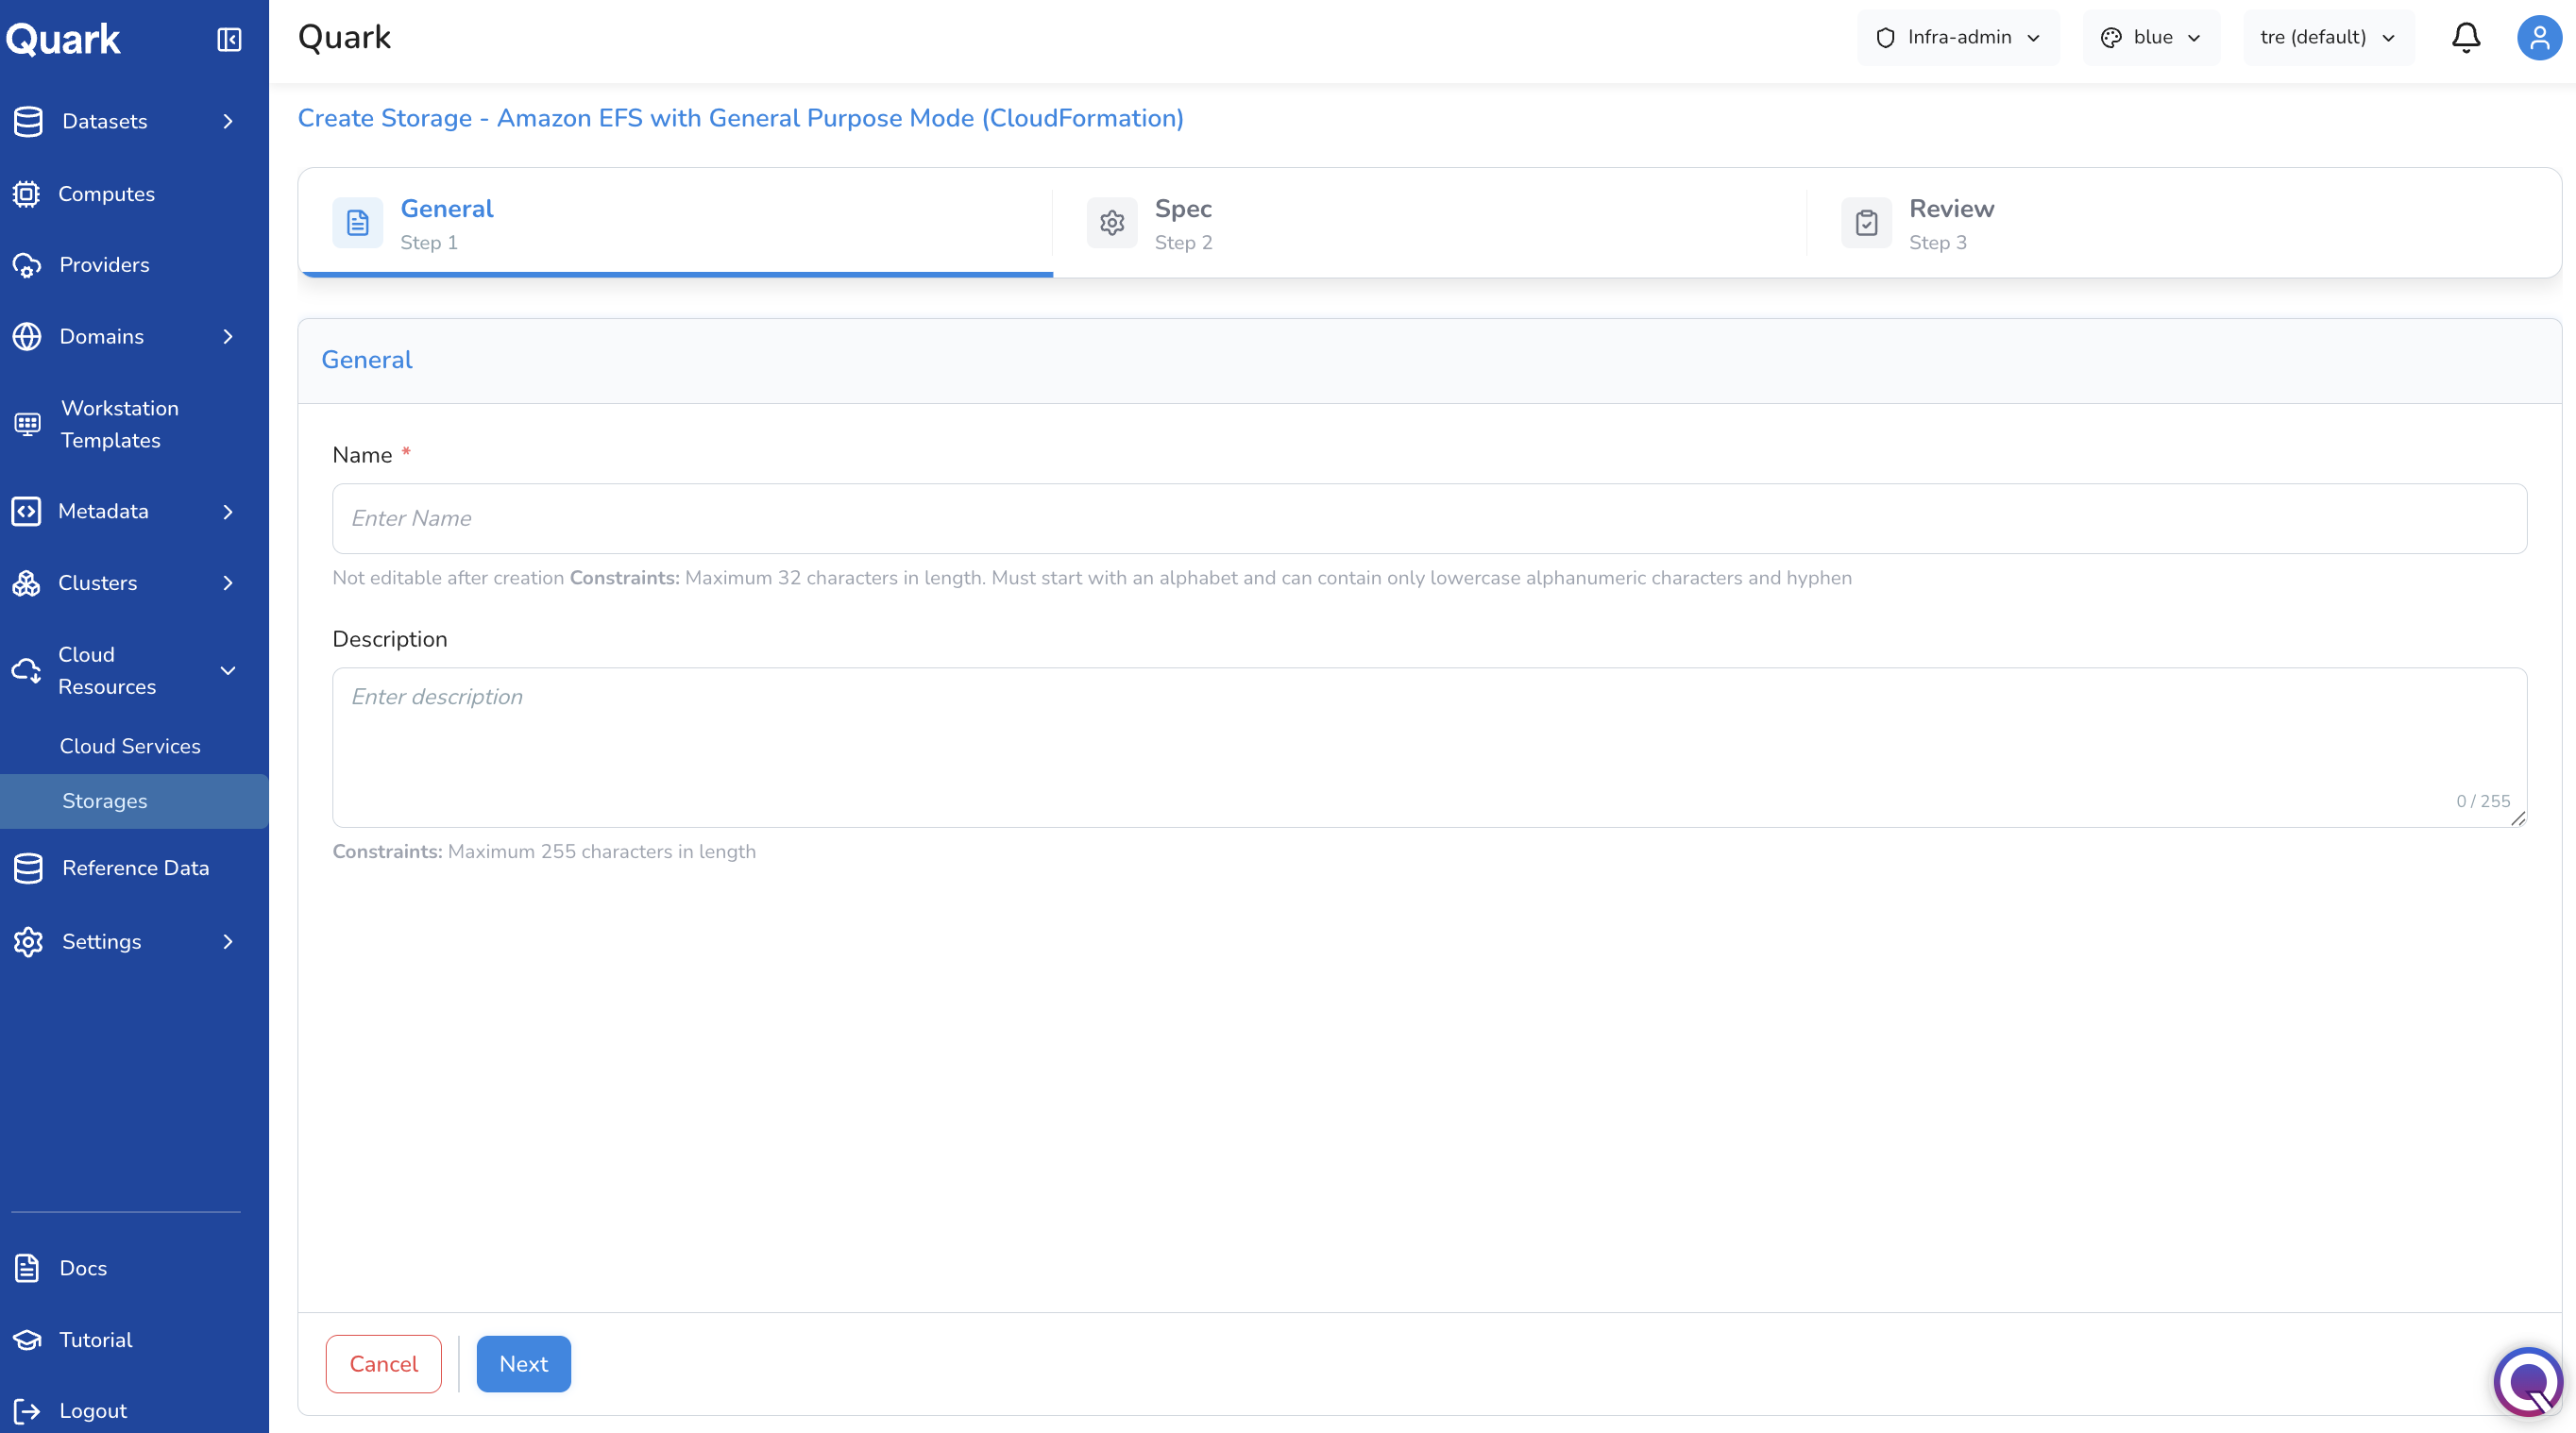Open notifications bell

tap(2466, 38)
